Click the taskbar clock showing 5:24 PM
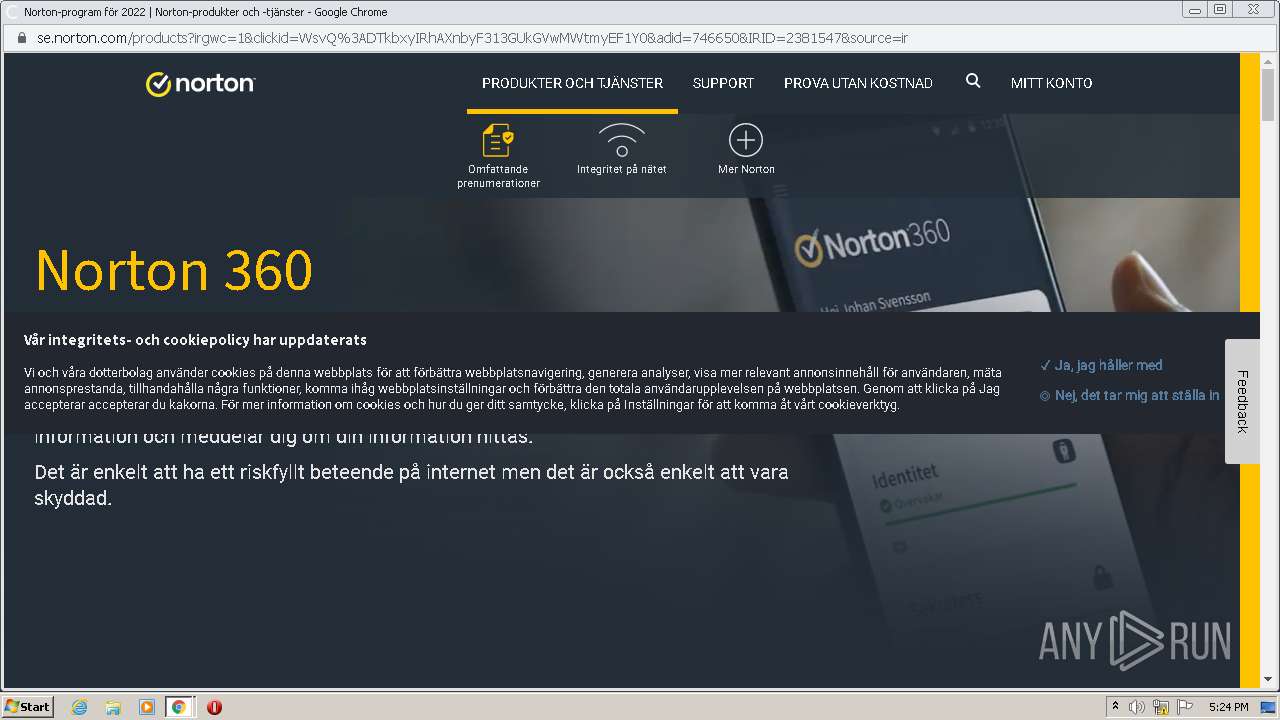 [1228, 707]
